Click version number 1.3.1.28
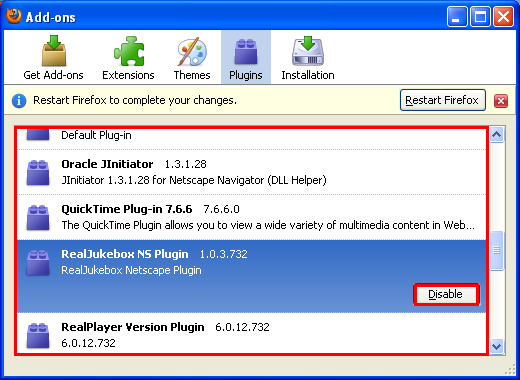 click(186, 164)
